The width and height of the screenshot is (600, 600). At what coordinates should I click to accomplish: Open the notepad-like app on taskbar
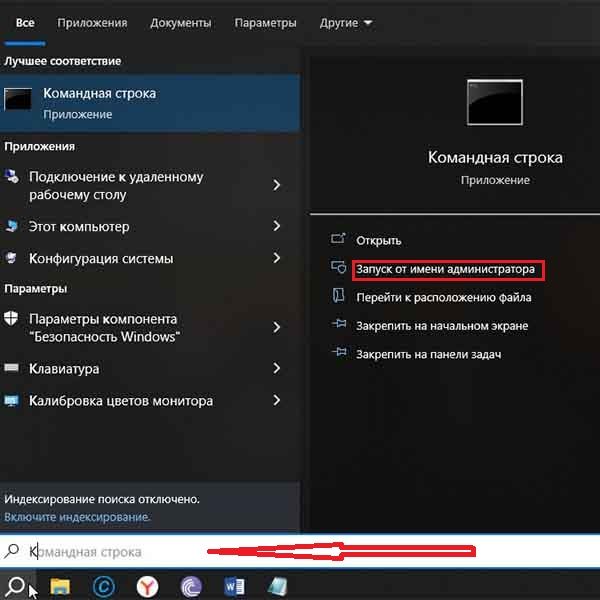click(x=277, y=586)
